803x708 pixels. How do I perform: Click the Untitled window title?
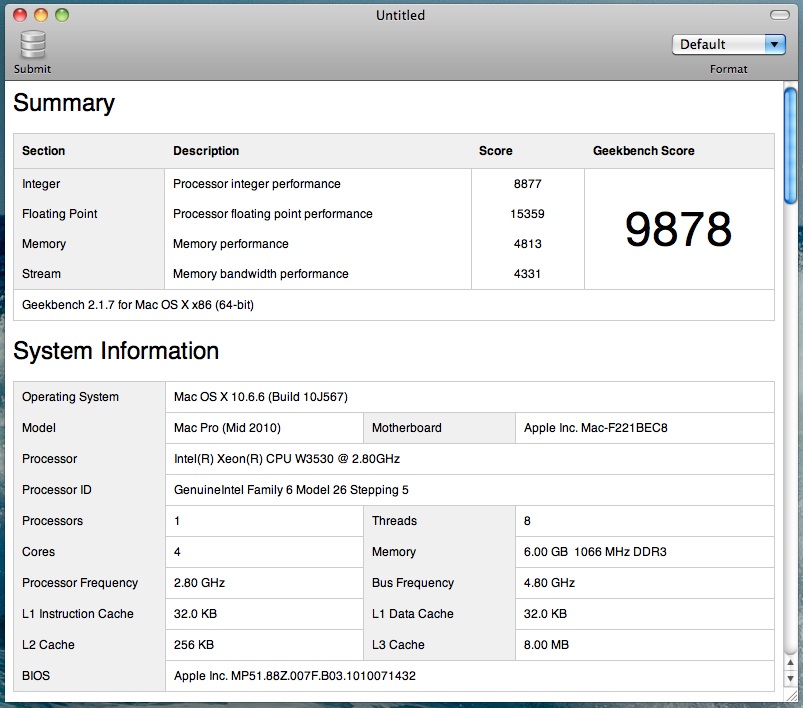coord(400,15)
